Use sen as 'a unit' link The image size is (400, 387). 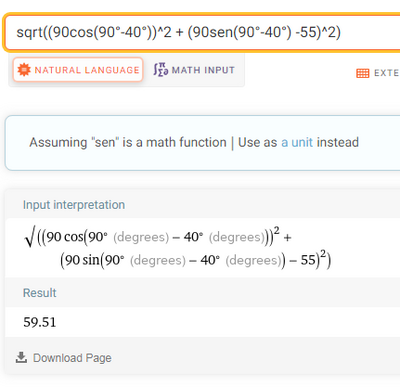(297, 142)
